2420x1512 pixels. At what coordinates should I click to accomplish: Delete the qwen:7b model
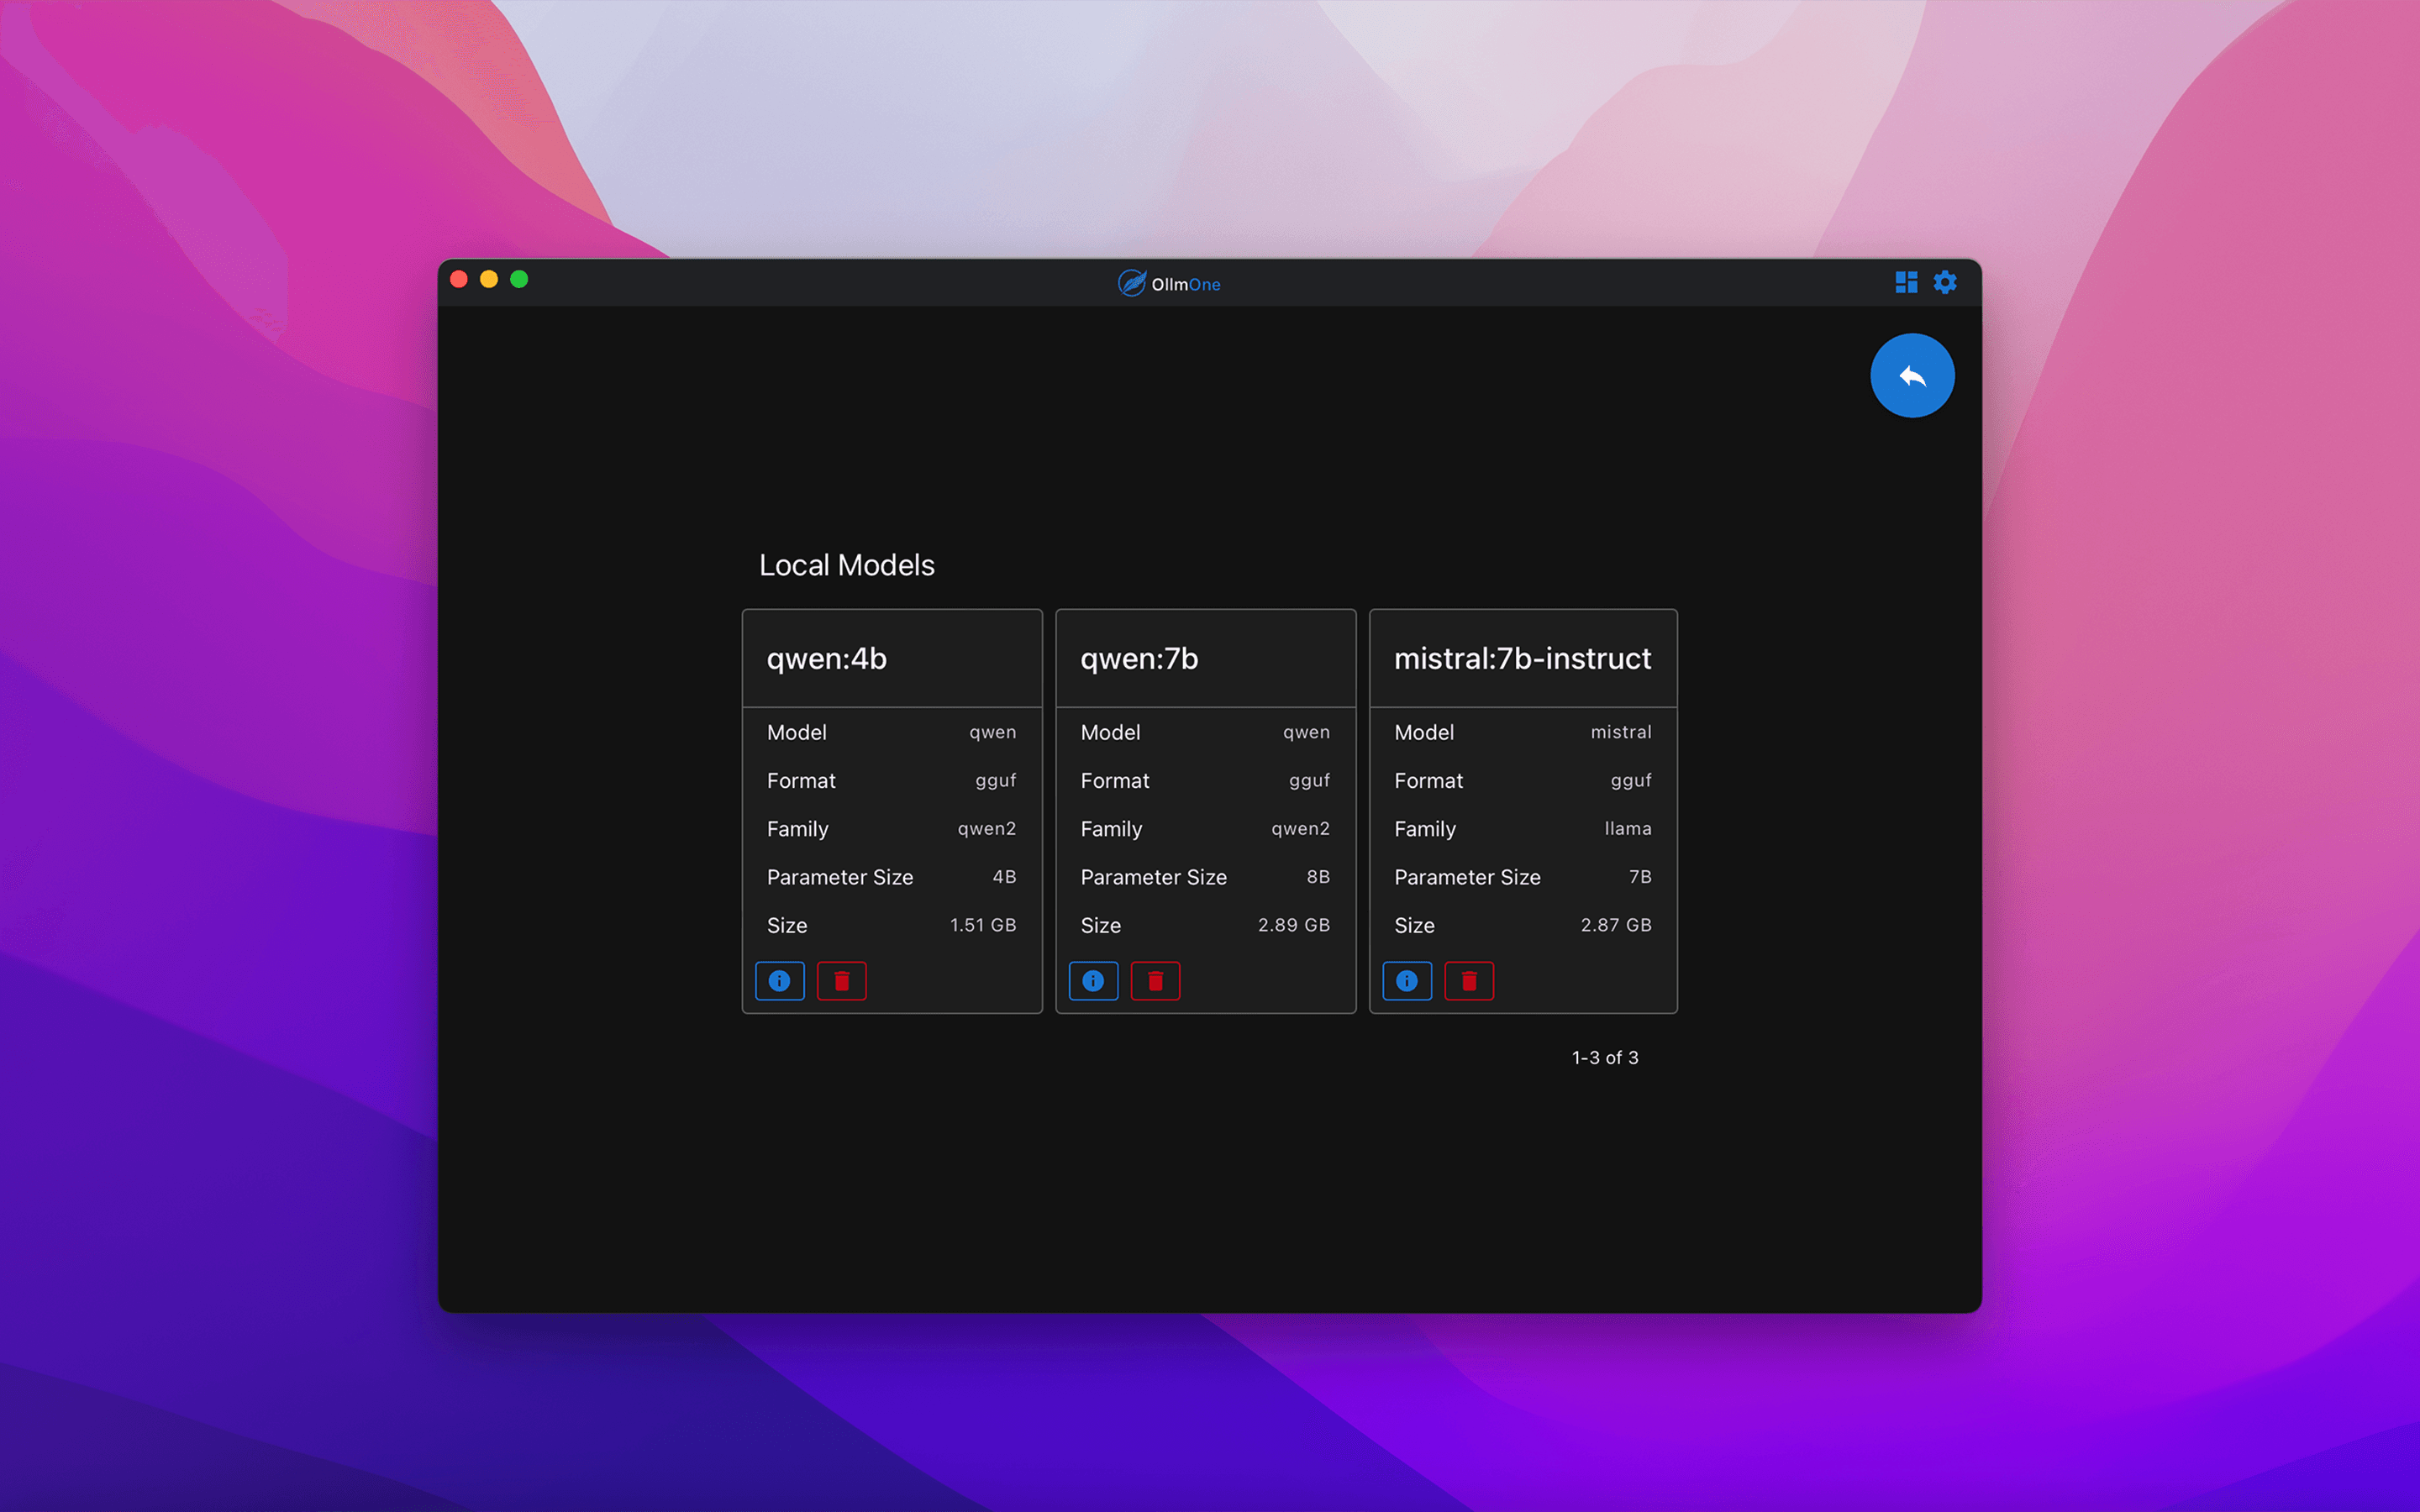click(x=1155, y=981)
